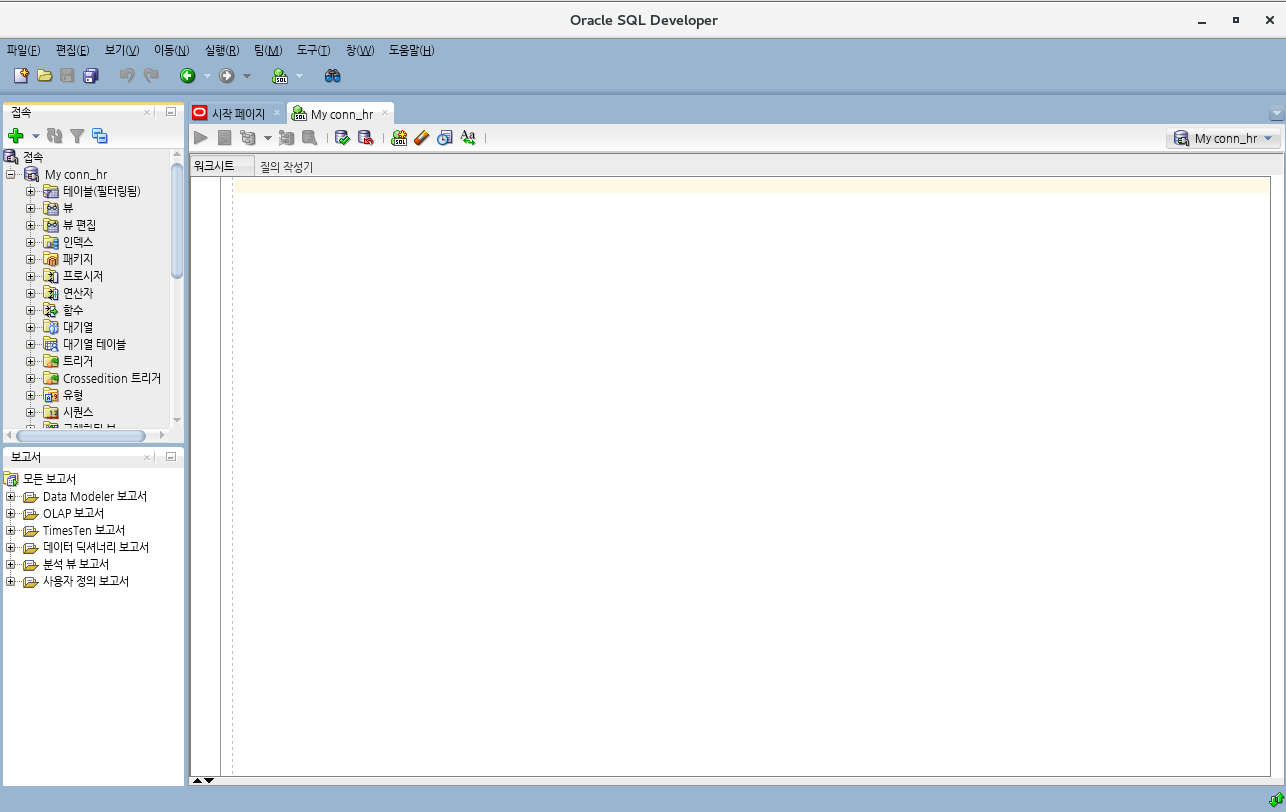The width and height of the screenshot is (1286, 812).
Task: Click the Collapse All icon in connections toolbar
Action: click(x=100, y=135)
